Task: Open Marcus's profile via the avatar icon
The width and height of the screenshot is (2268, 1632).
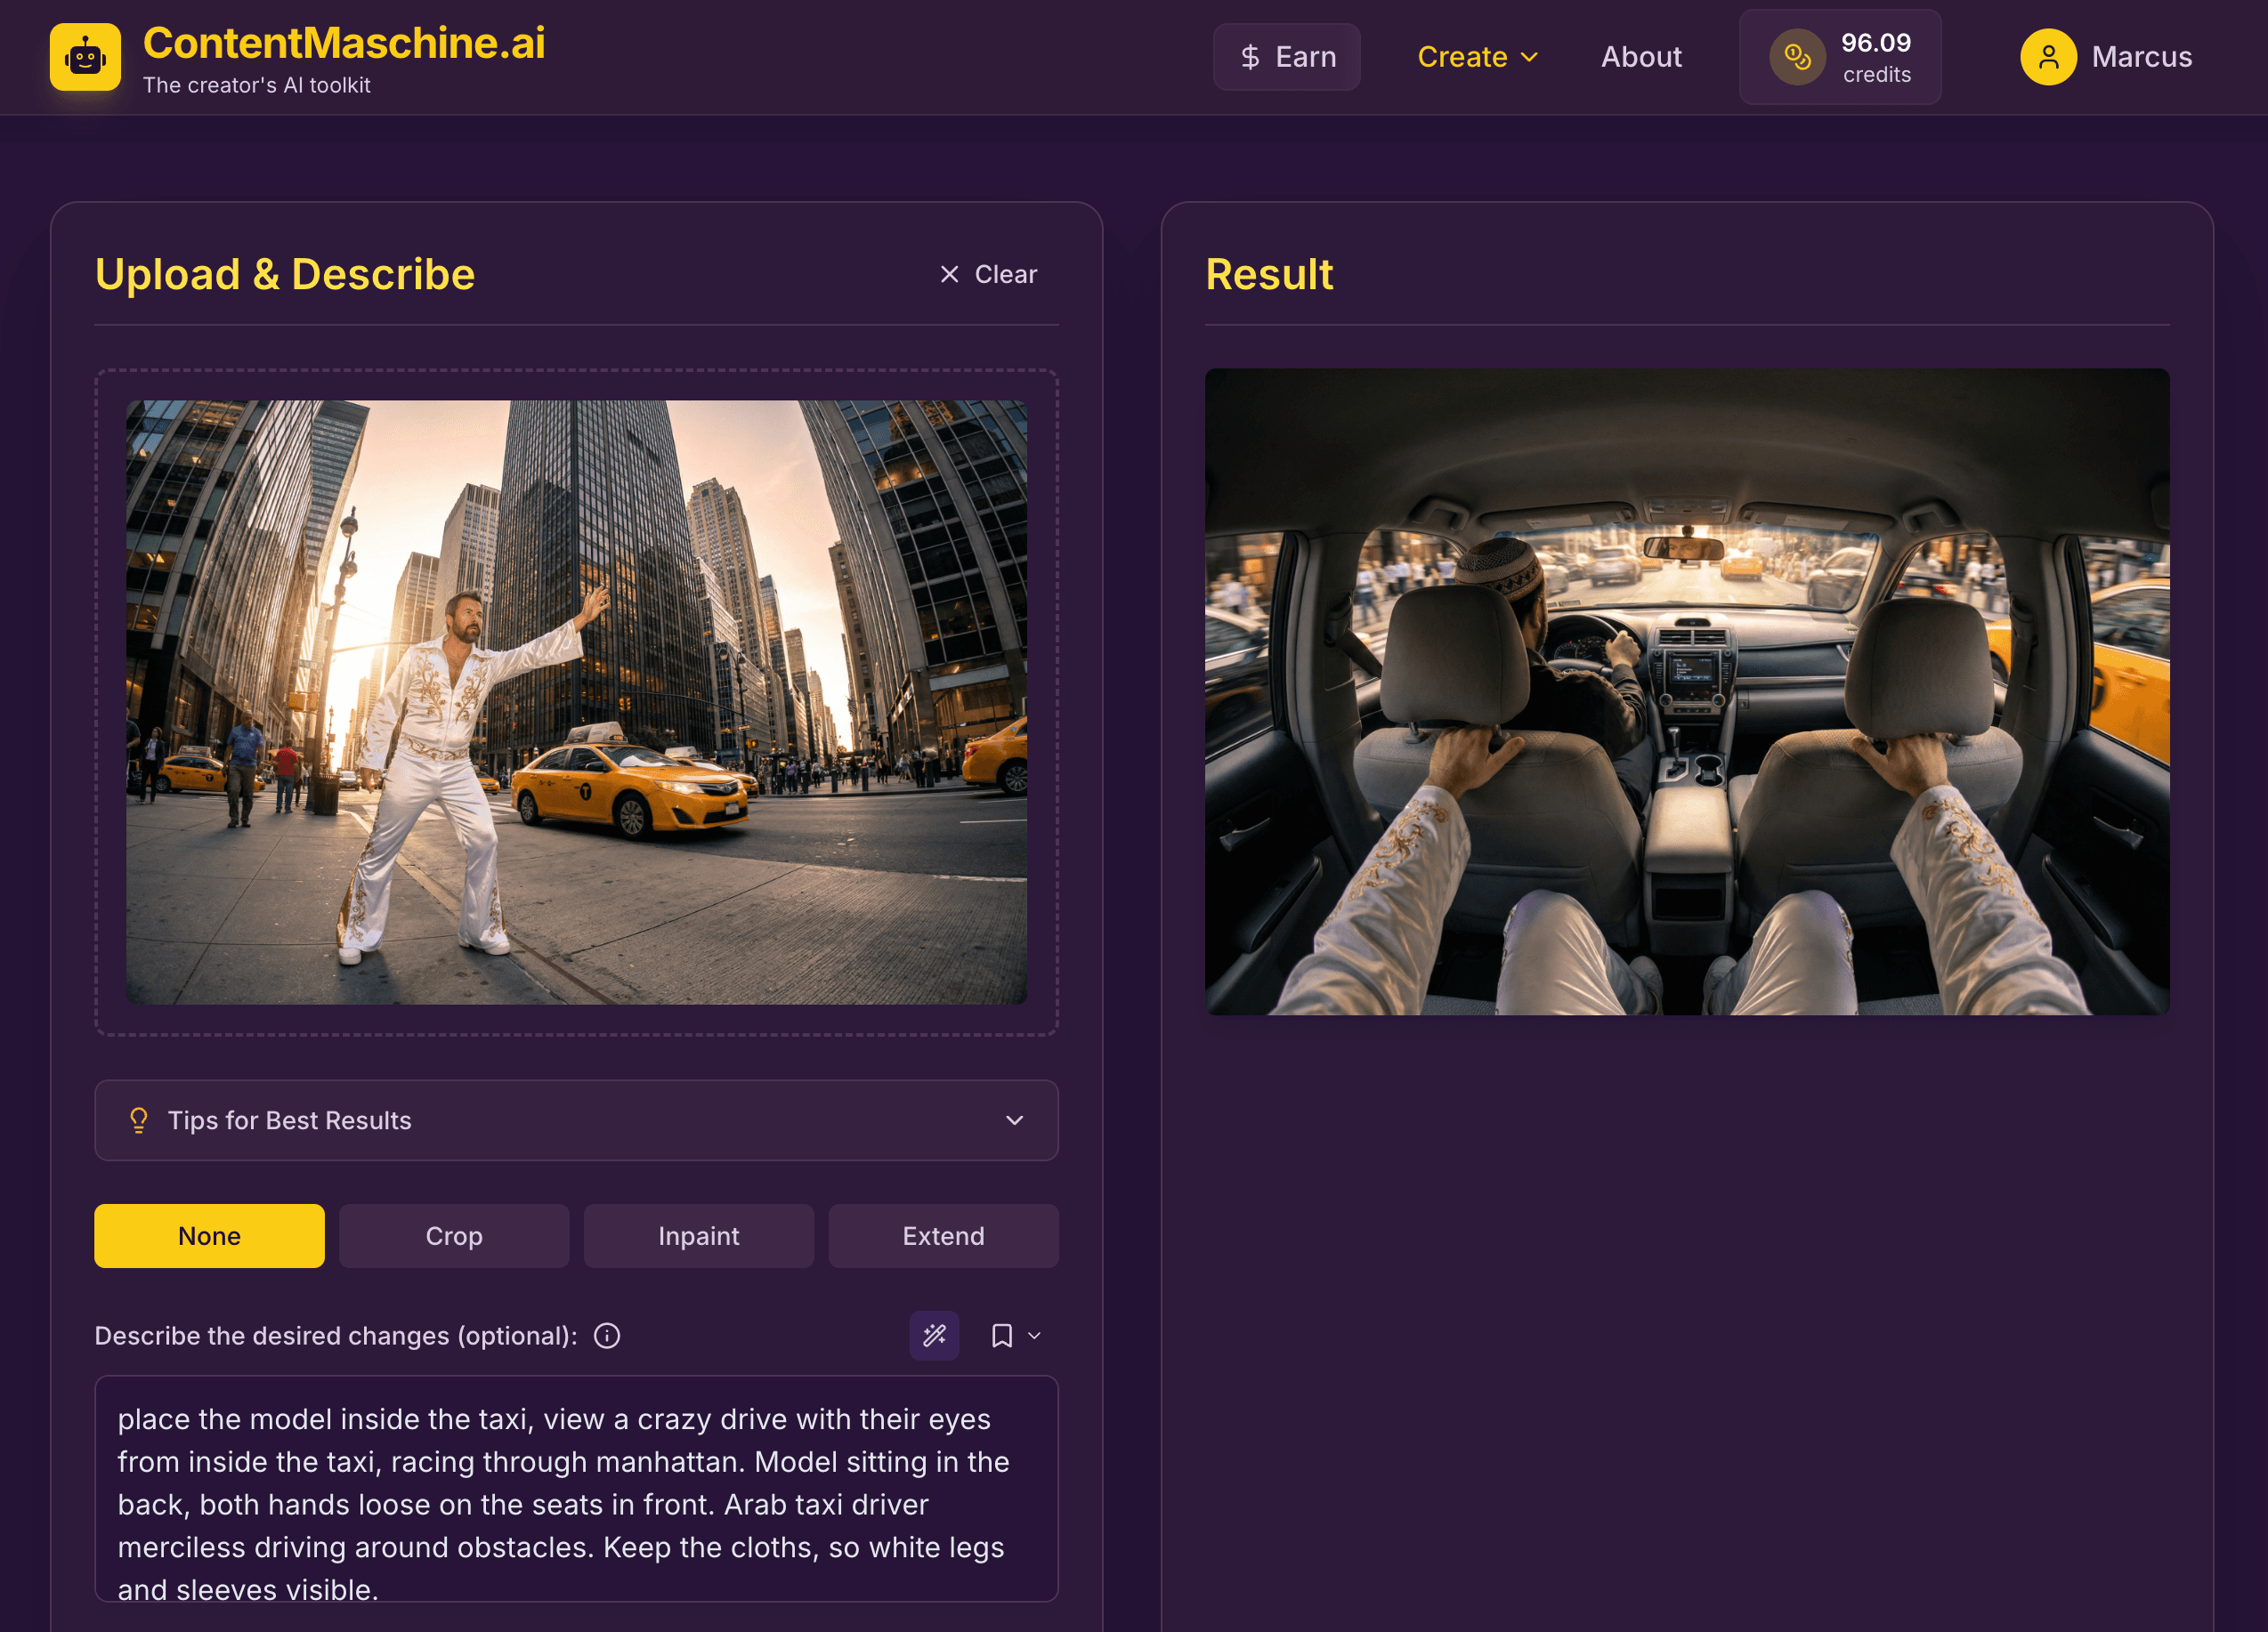Action: click(2048, 57)
